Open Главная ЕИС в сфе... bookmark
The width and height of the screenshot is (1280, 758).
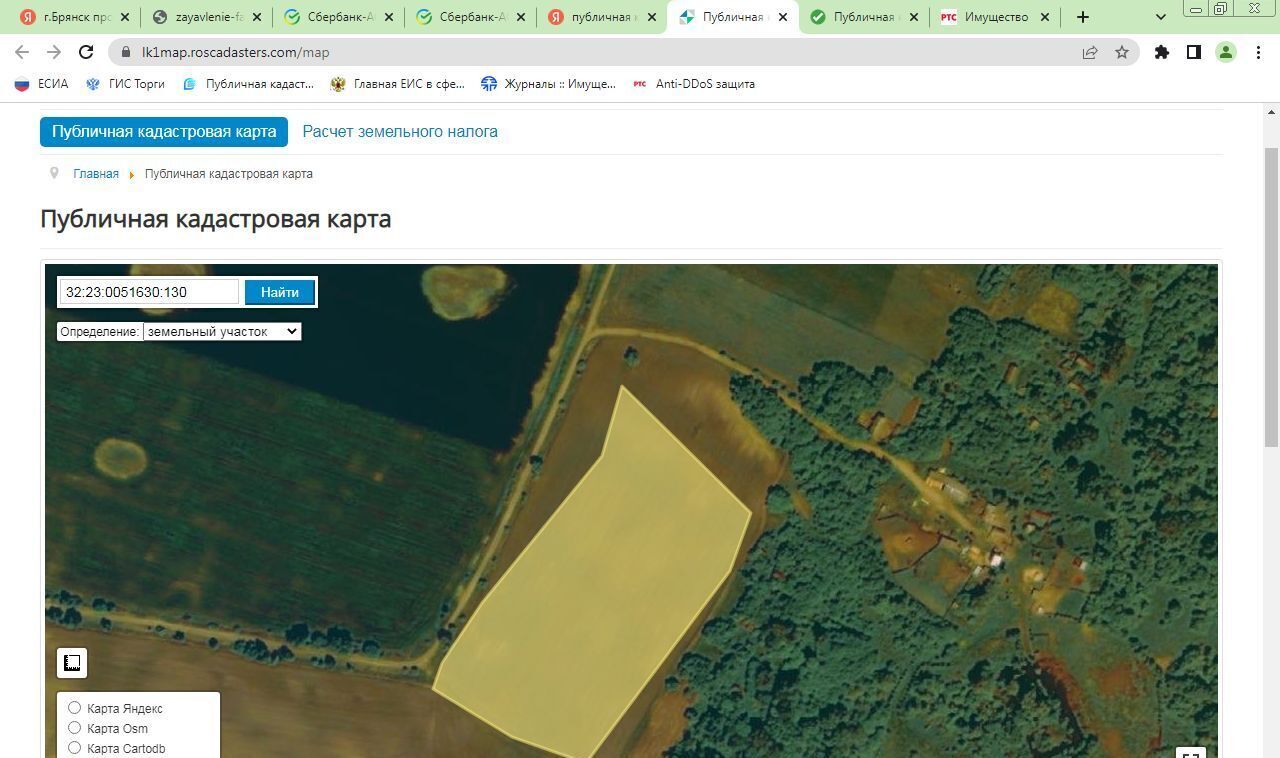click(398, 84)
